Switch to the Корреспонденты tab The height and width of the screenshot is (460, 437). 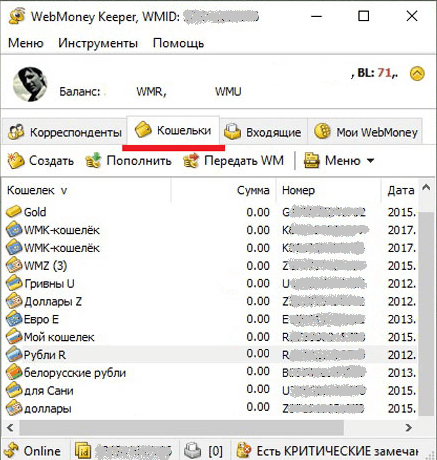pyautogui.click(x=65, y=132)
